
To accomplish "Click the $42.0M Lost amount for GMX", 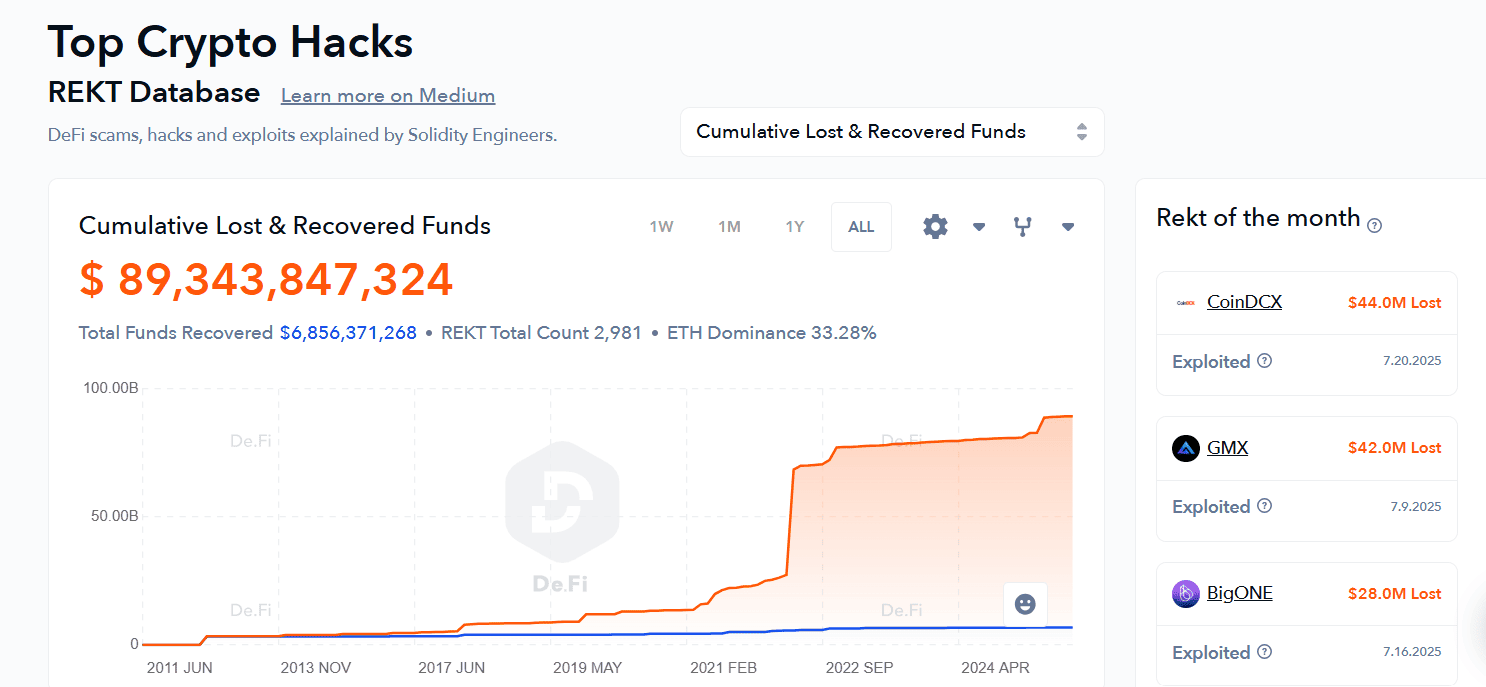I will (x=1395, y=448).
